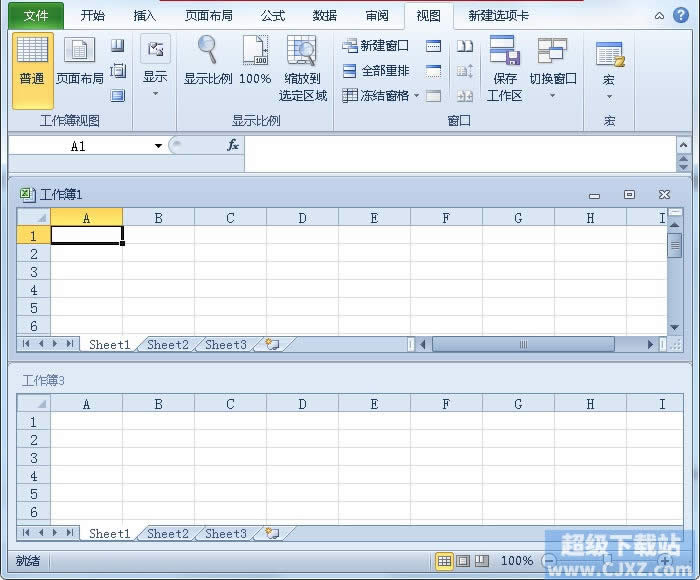Click vertical scrollbar thumb in 工作簿1

tap(675, 245)
